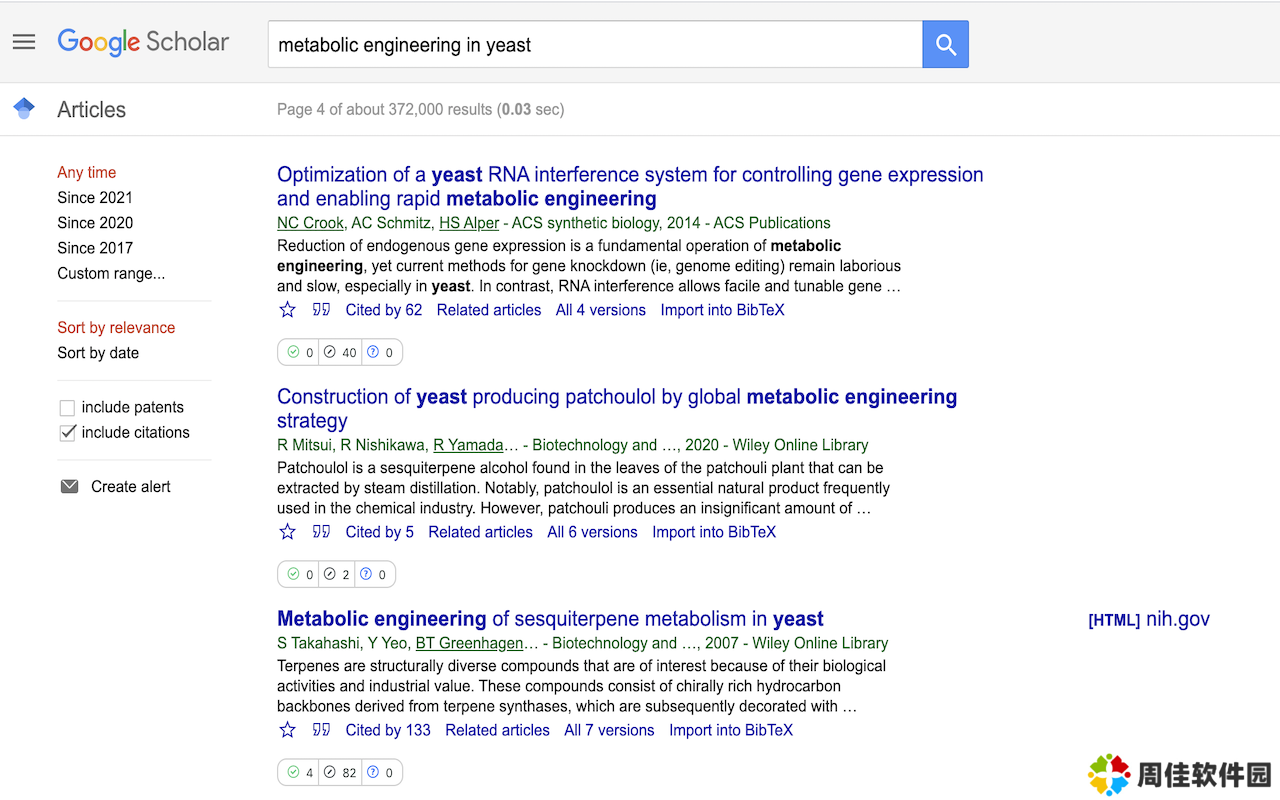The width and height of the screenshot is (1280, 800).
Task: Click Import into BibTeX for patchoulol article
Action: [x=714, y=532]
